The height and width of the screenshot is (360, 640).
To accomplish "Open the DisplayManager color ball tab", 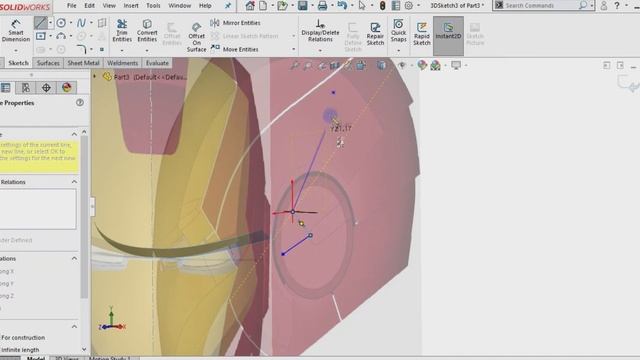I will click(x=67, y=87).
